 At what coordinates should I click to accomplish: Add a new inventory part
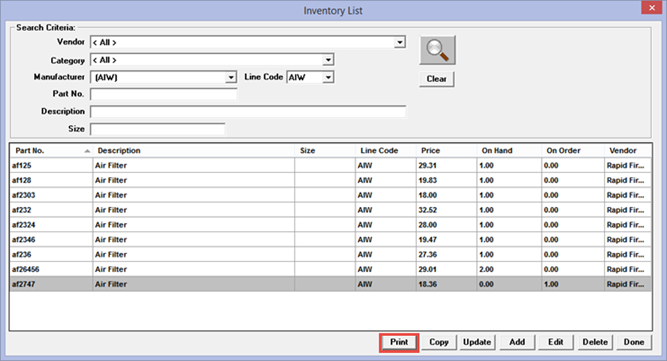pyautogui.click(x=517, y=342)
